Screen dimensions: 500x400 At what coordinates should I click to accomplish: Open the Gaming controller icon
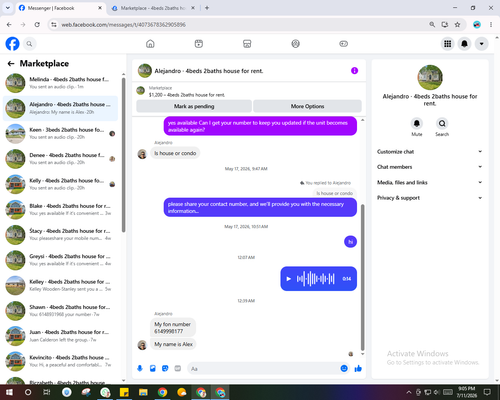pos(344,44)
